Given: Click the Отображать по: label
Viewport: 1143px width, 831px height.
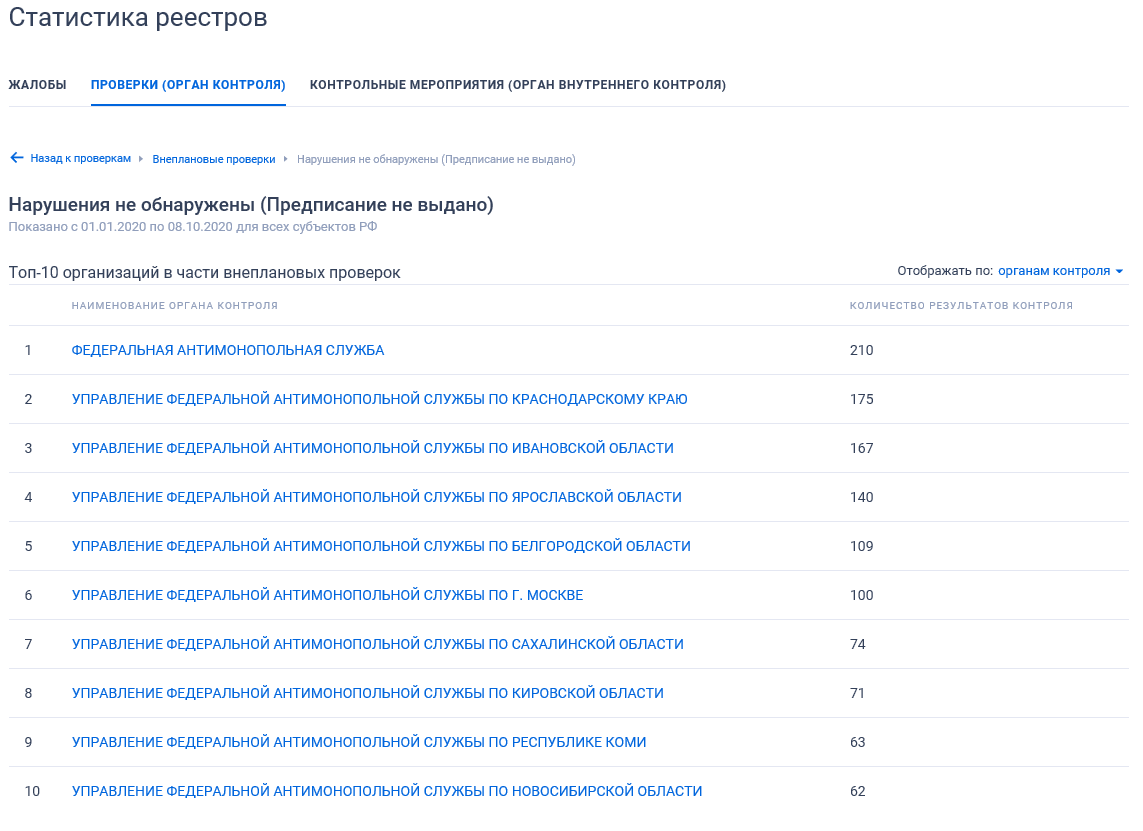Looking at the screenshot, I should pos(945,270).
